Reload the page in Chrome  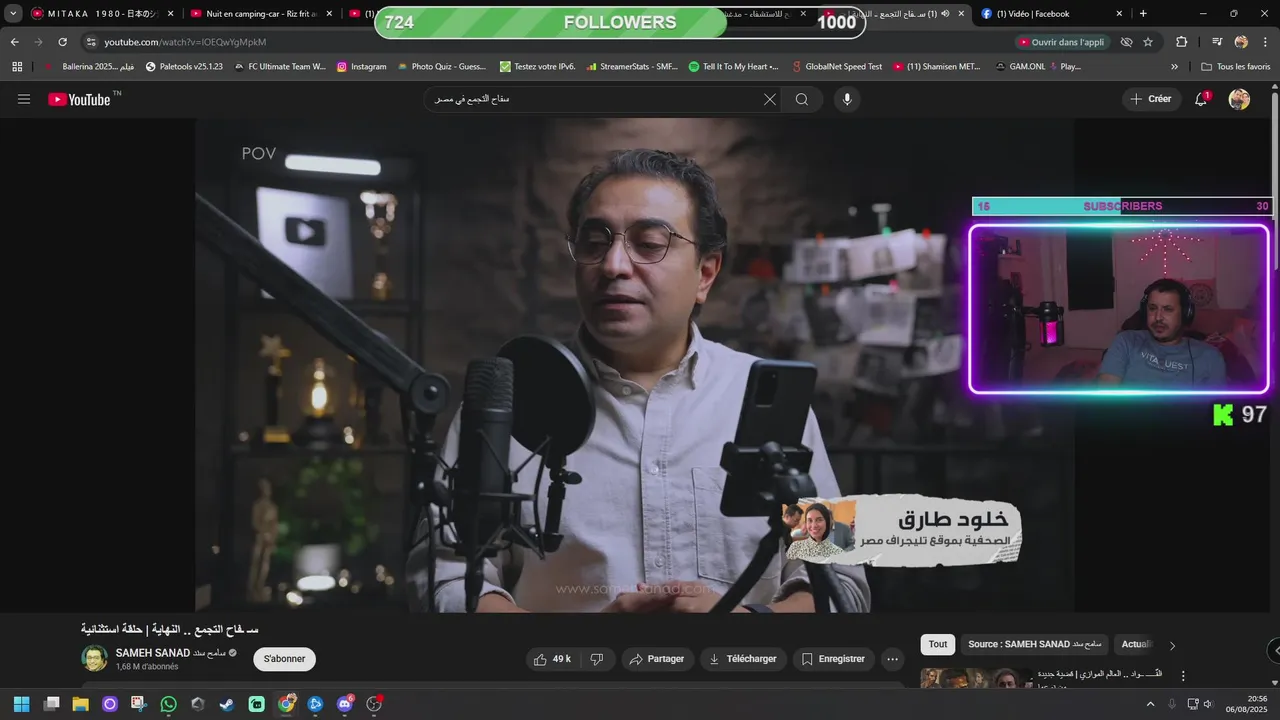coord(62,42)
